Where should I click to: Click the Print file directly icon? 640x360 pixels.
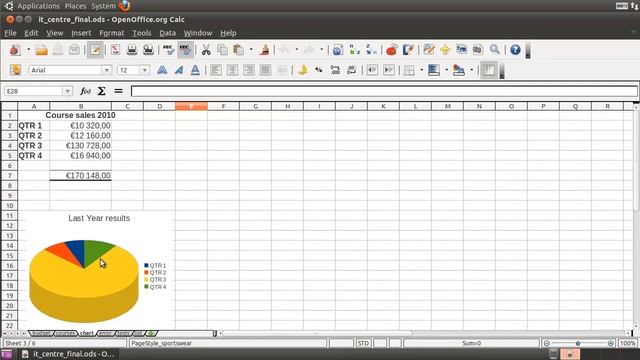tap(132, 50)
